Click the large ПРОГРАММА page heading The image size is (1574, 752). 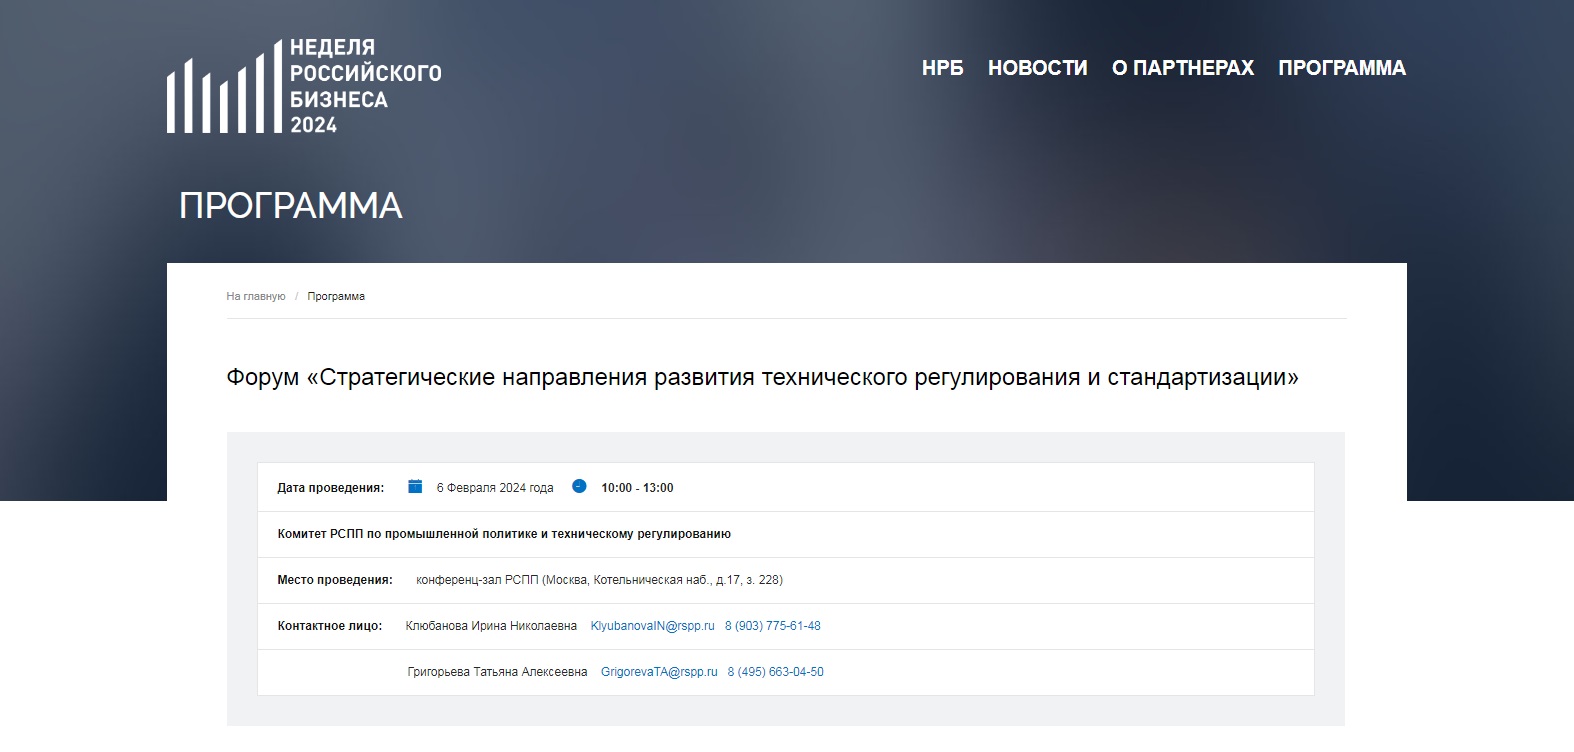291,206
